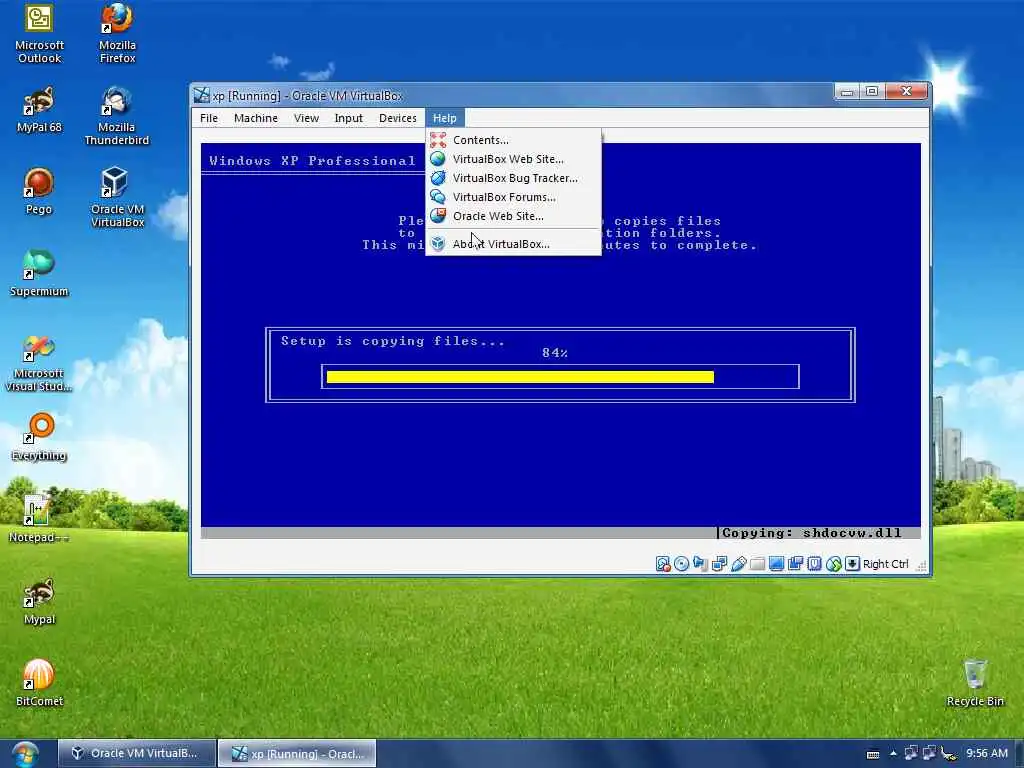1024x768 pixels.
Task: Click the mouse integration status icon
Action: (x=833, y=564)
